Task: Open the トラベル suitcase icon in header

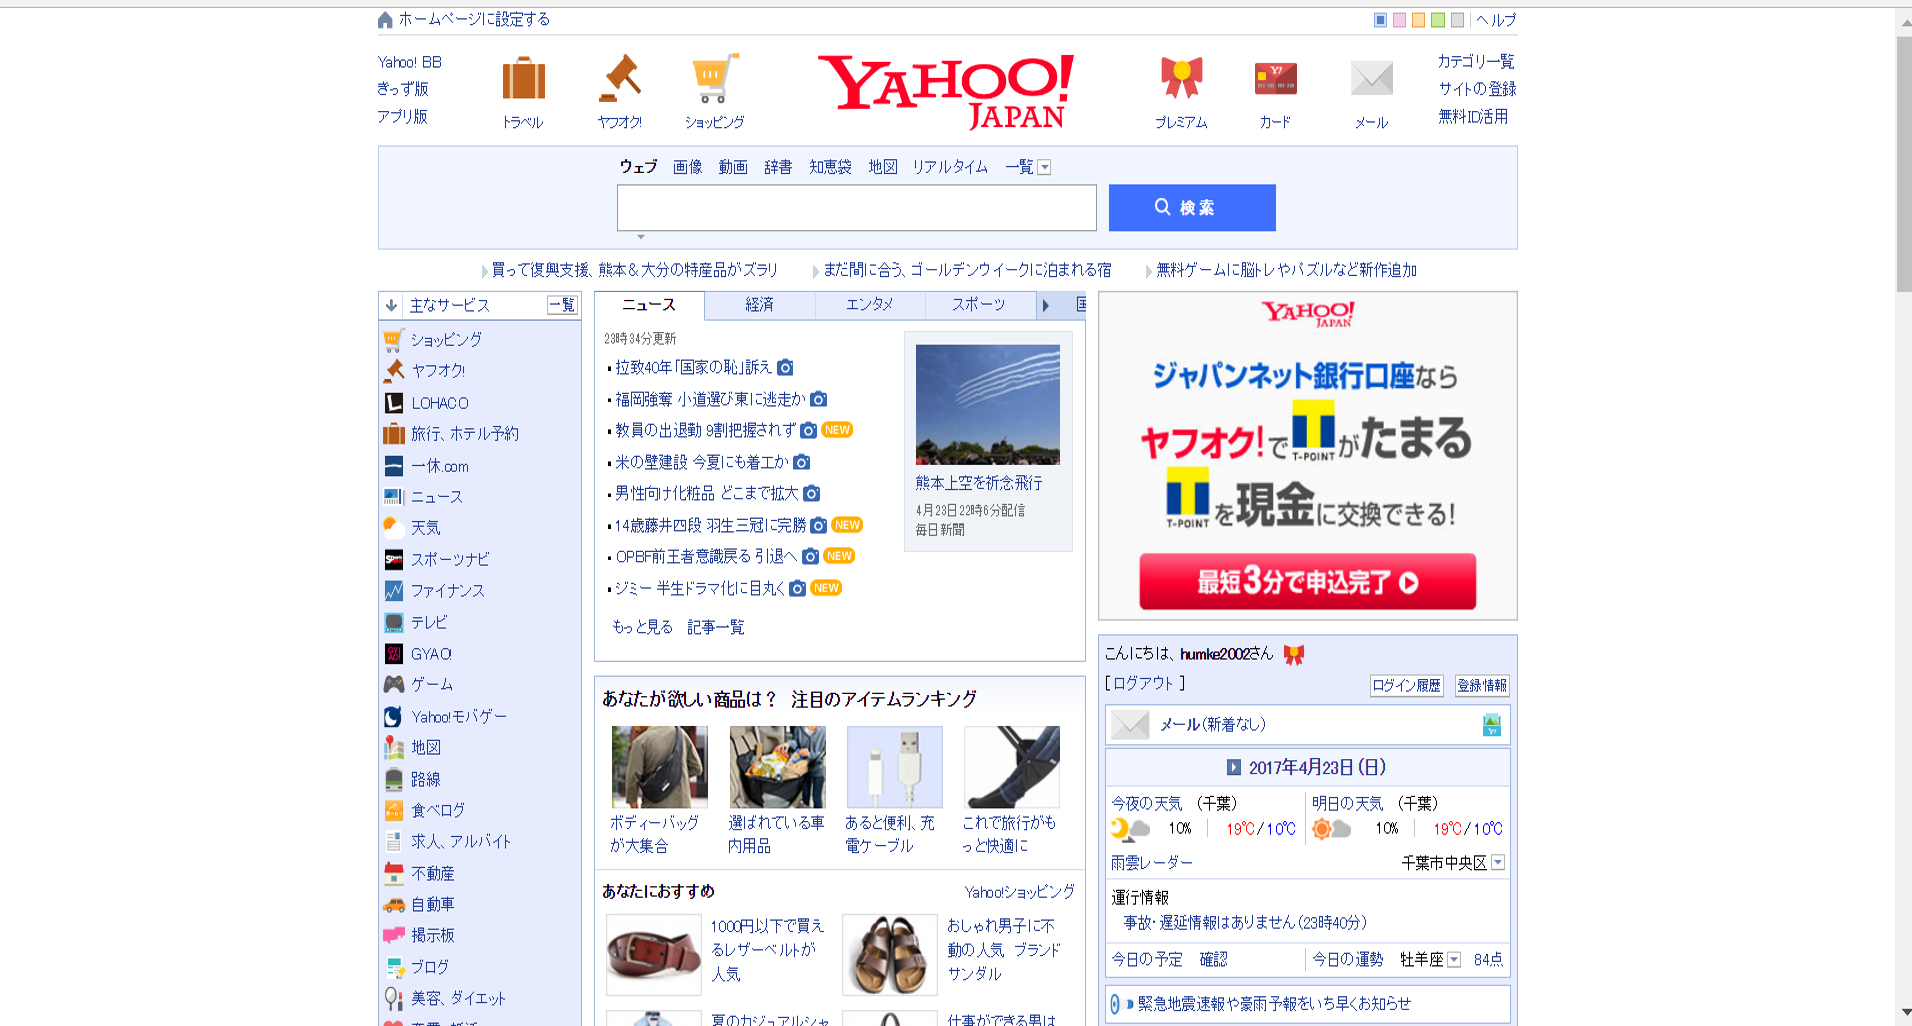Action: [x=523, y=80]
